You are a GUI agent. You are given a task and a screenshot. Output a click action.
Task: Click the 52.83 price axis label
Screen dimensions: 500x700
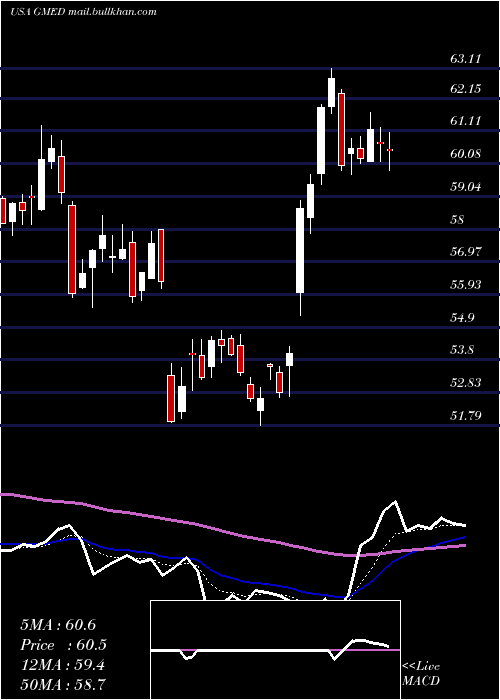click(465, 383)
